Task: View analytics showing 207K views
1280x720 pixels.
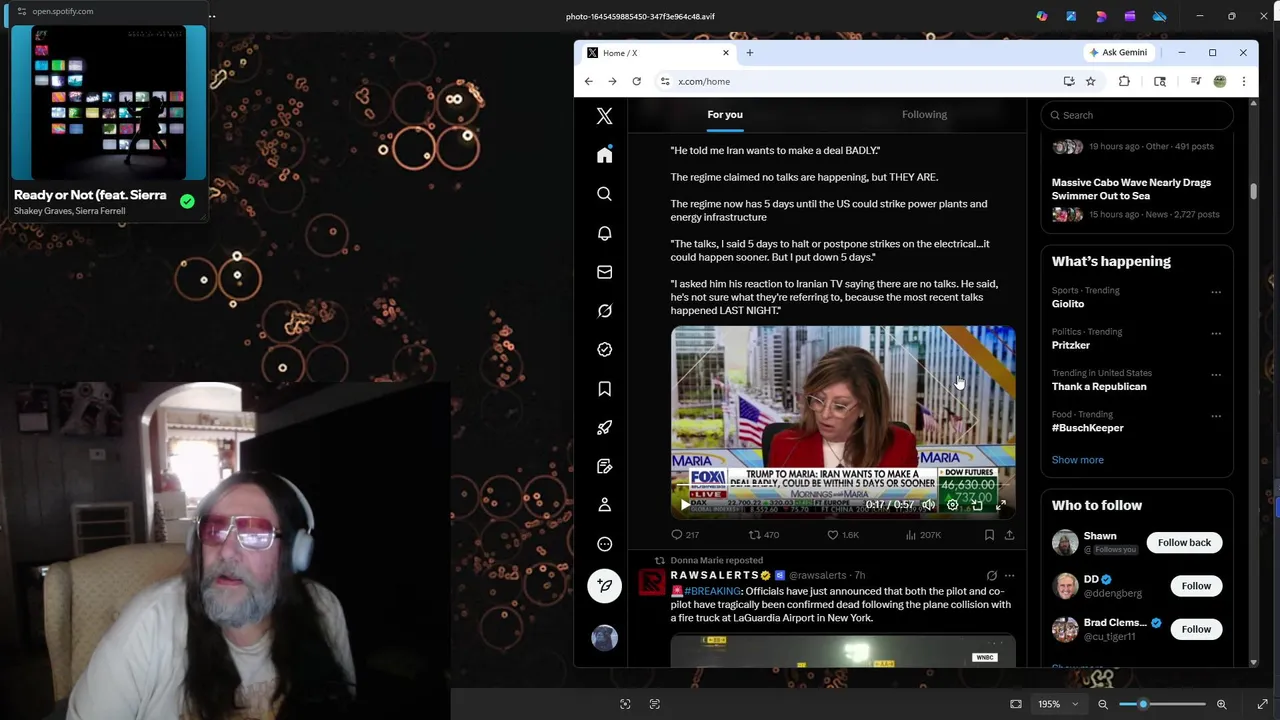Action: click(x=923, y=535)
